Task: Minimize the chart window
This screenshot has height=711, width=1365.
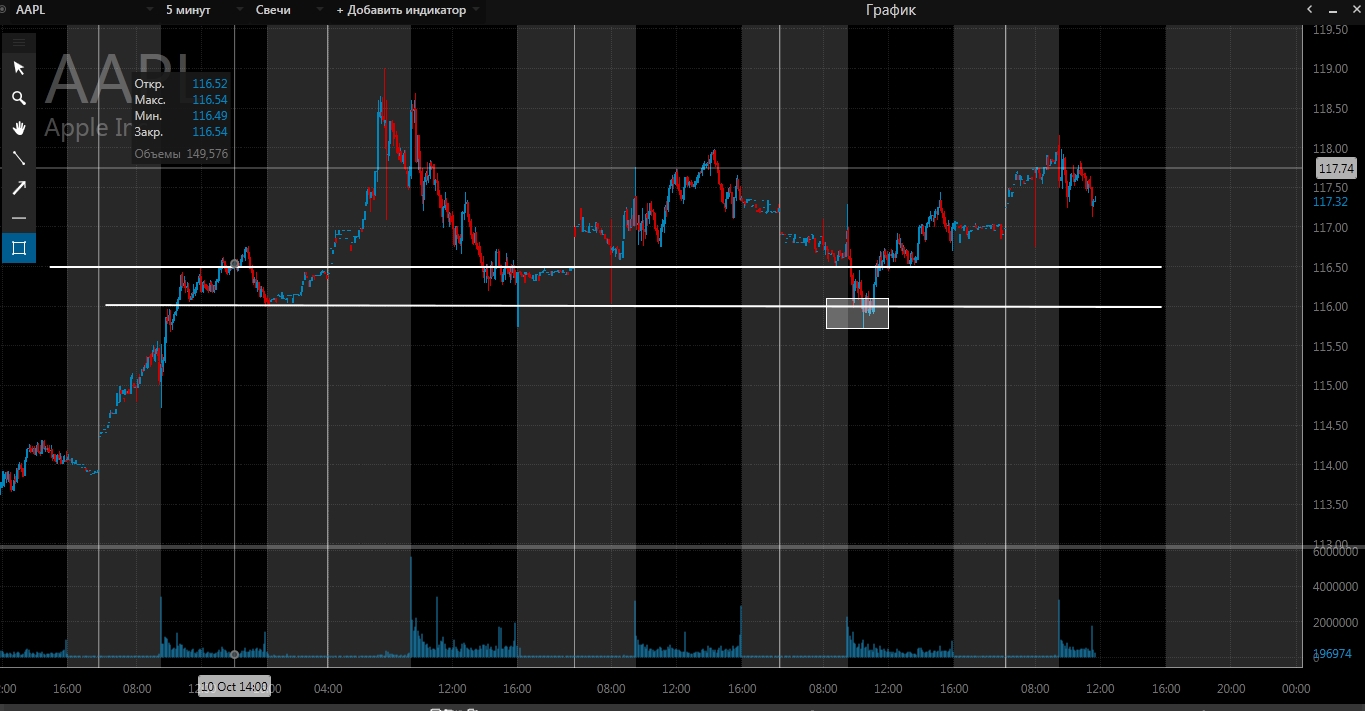Action: pos(1333,9)
